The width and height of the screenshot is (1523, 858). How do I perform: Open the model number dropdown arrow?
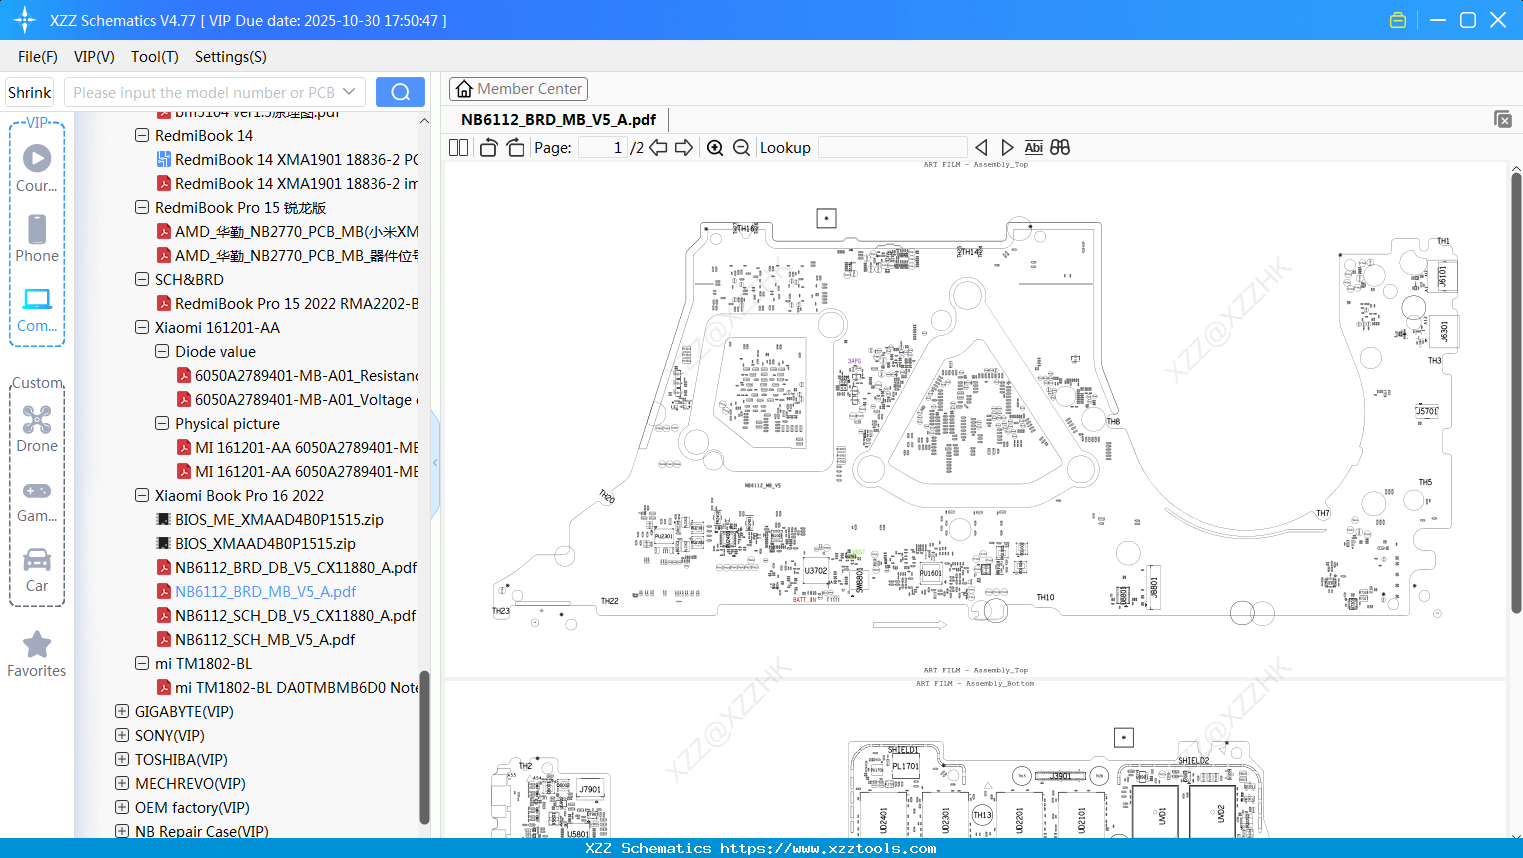[x=349, y=92]
